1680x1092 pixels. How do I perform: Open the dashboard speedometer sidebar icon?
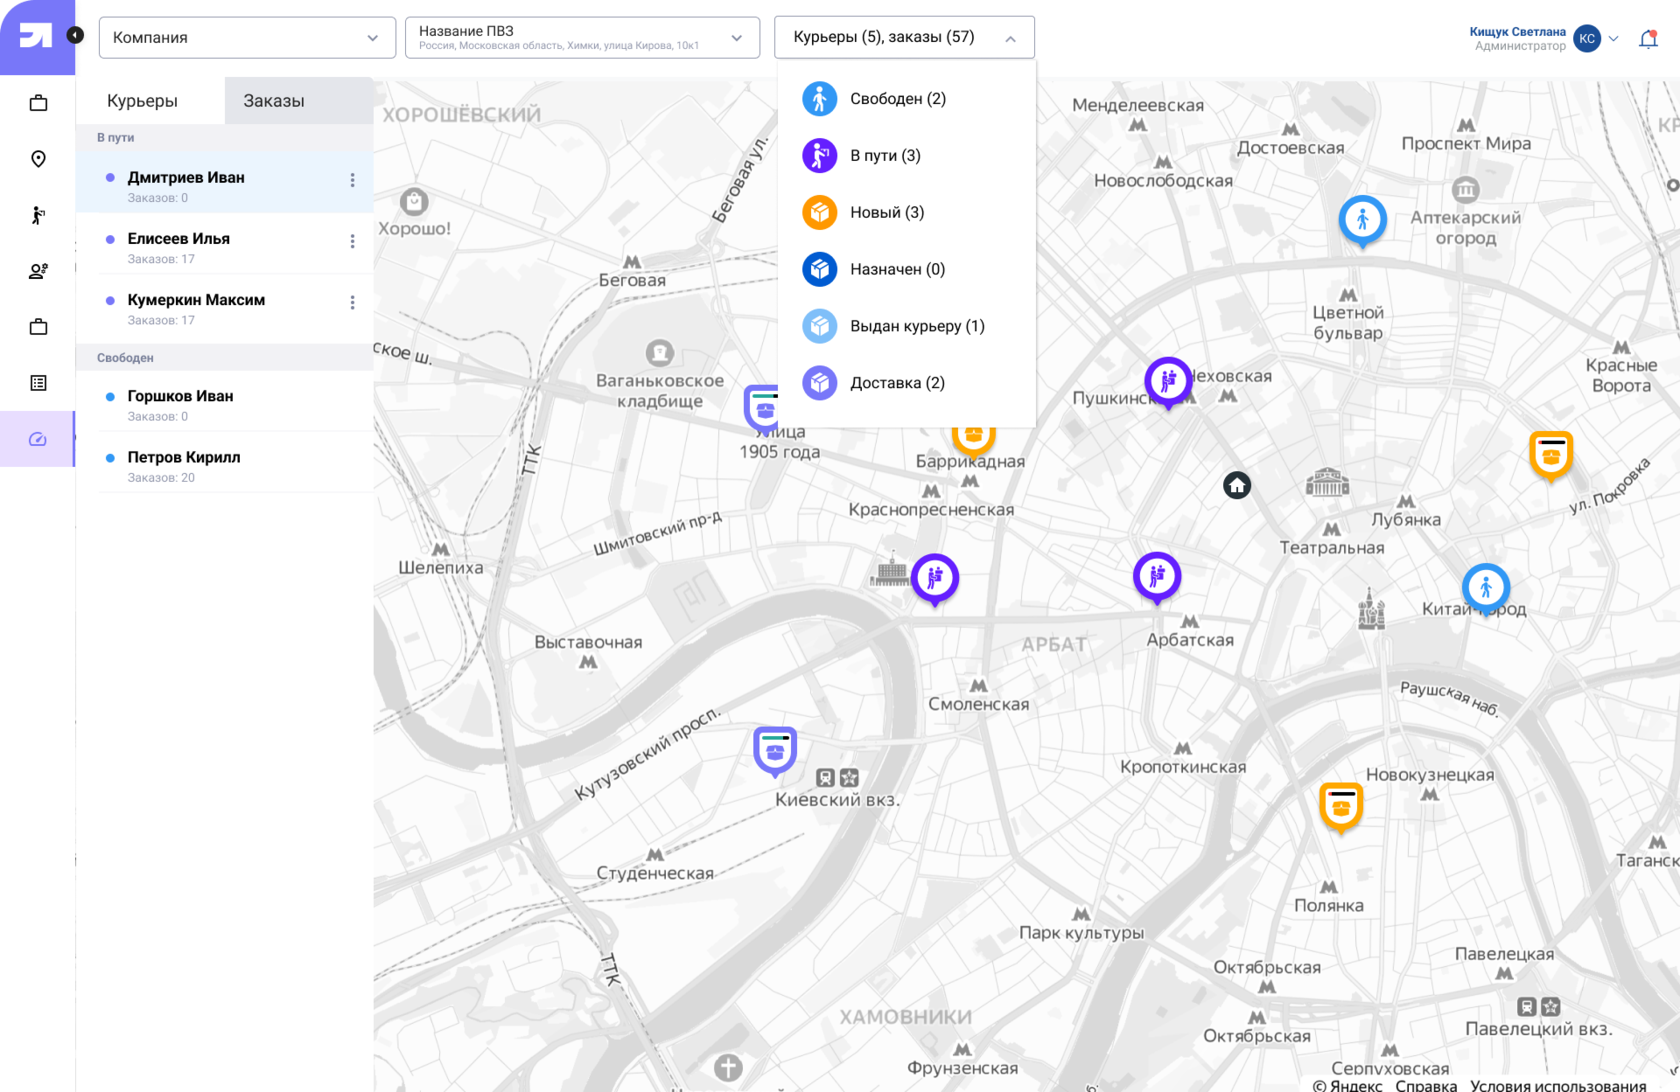tap(38, 439)
